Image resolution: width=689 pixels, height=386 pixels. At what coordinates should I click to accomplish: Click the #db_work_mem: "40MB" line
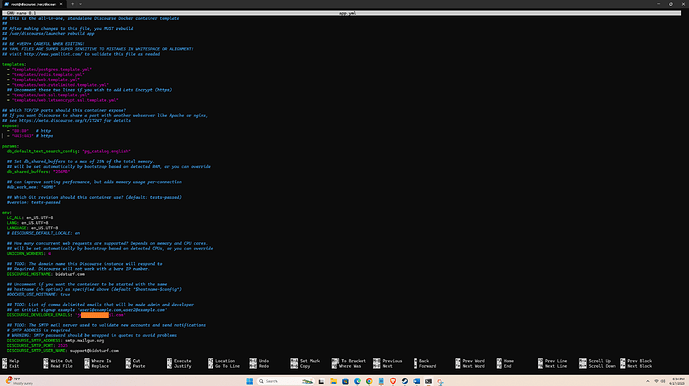pos(31,187)
